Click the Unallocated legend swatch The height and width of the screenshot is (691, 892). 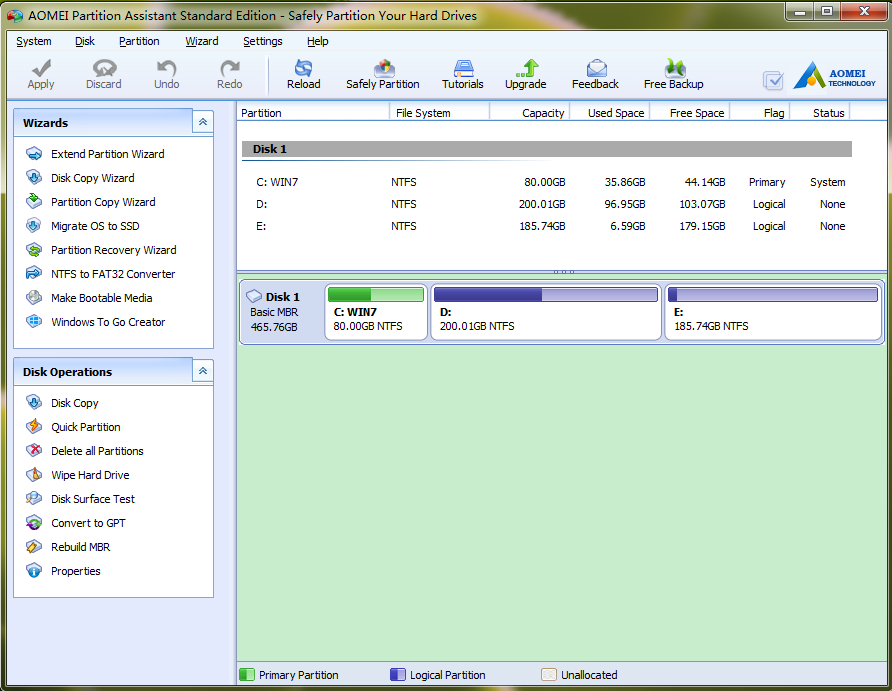[549, 675]
